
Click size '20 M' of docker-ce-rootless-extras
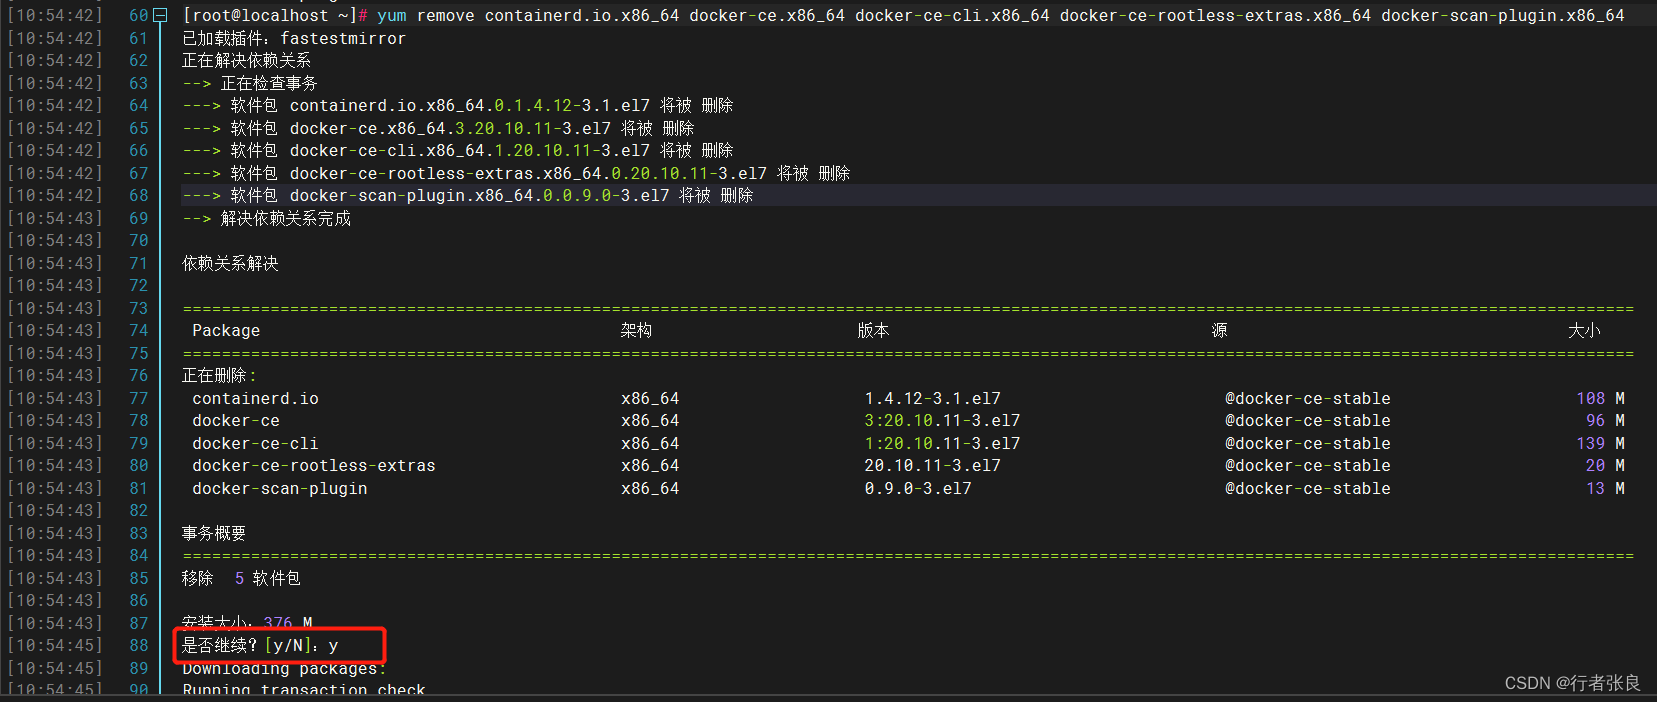(x=1606, y=466)
